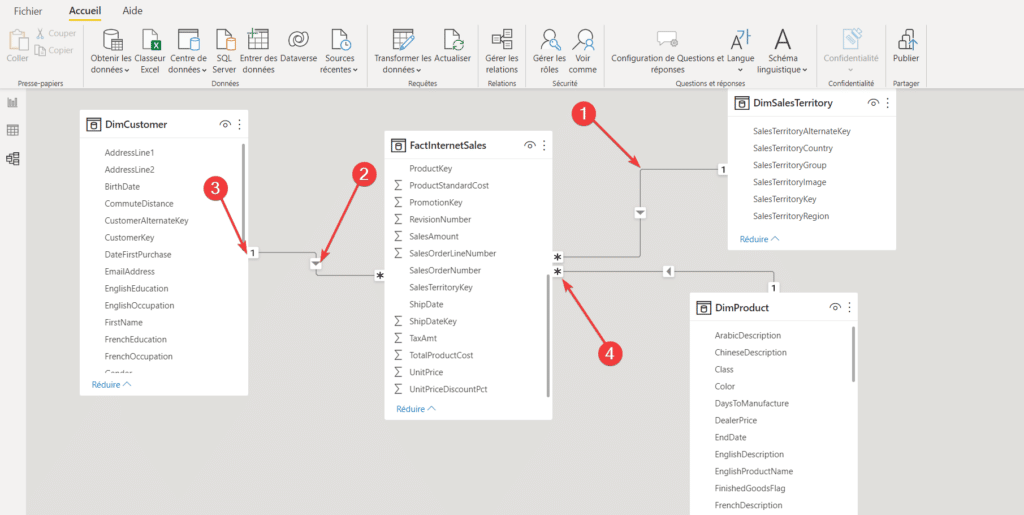Connect via SQL Server icon
Viewport: 1024px width, 515px height.
[x=225, y=40]
